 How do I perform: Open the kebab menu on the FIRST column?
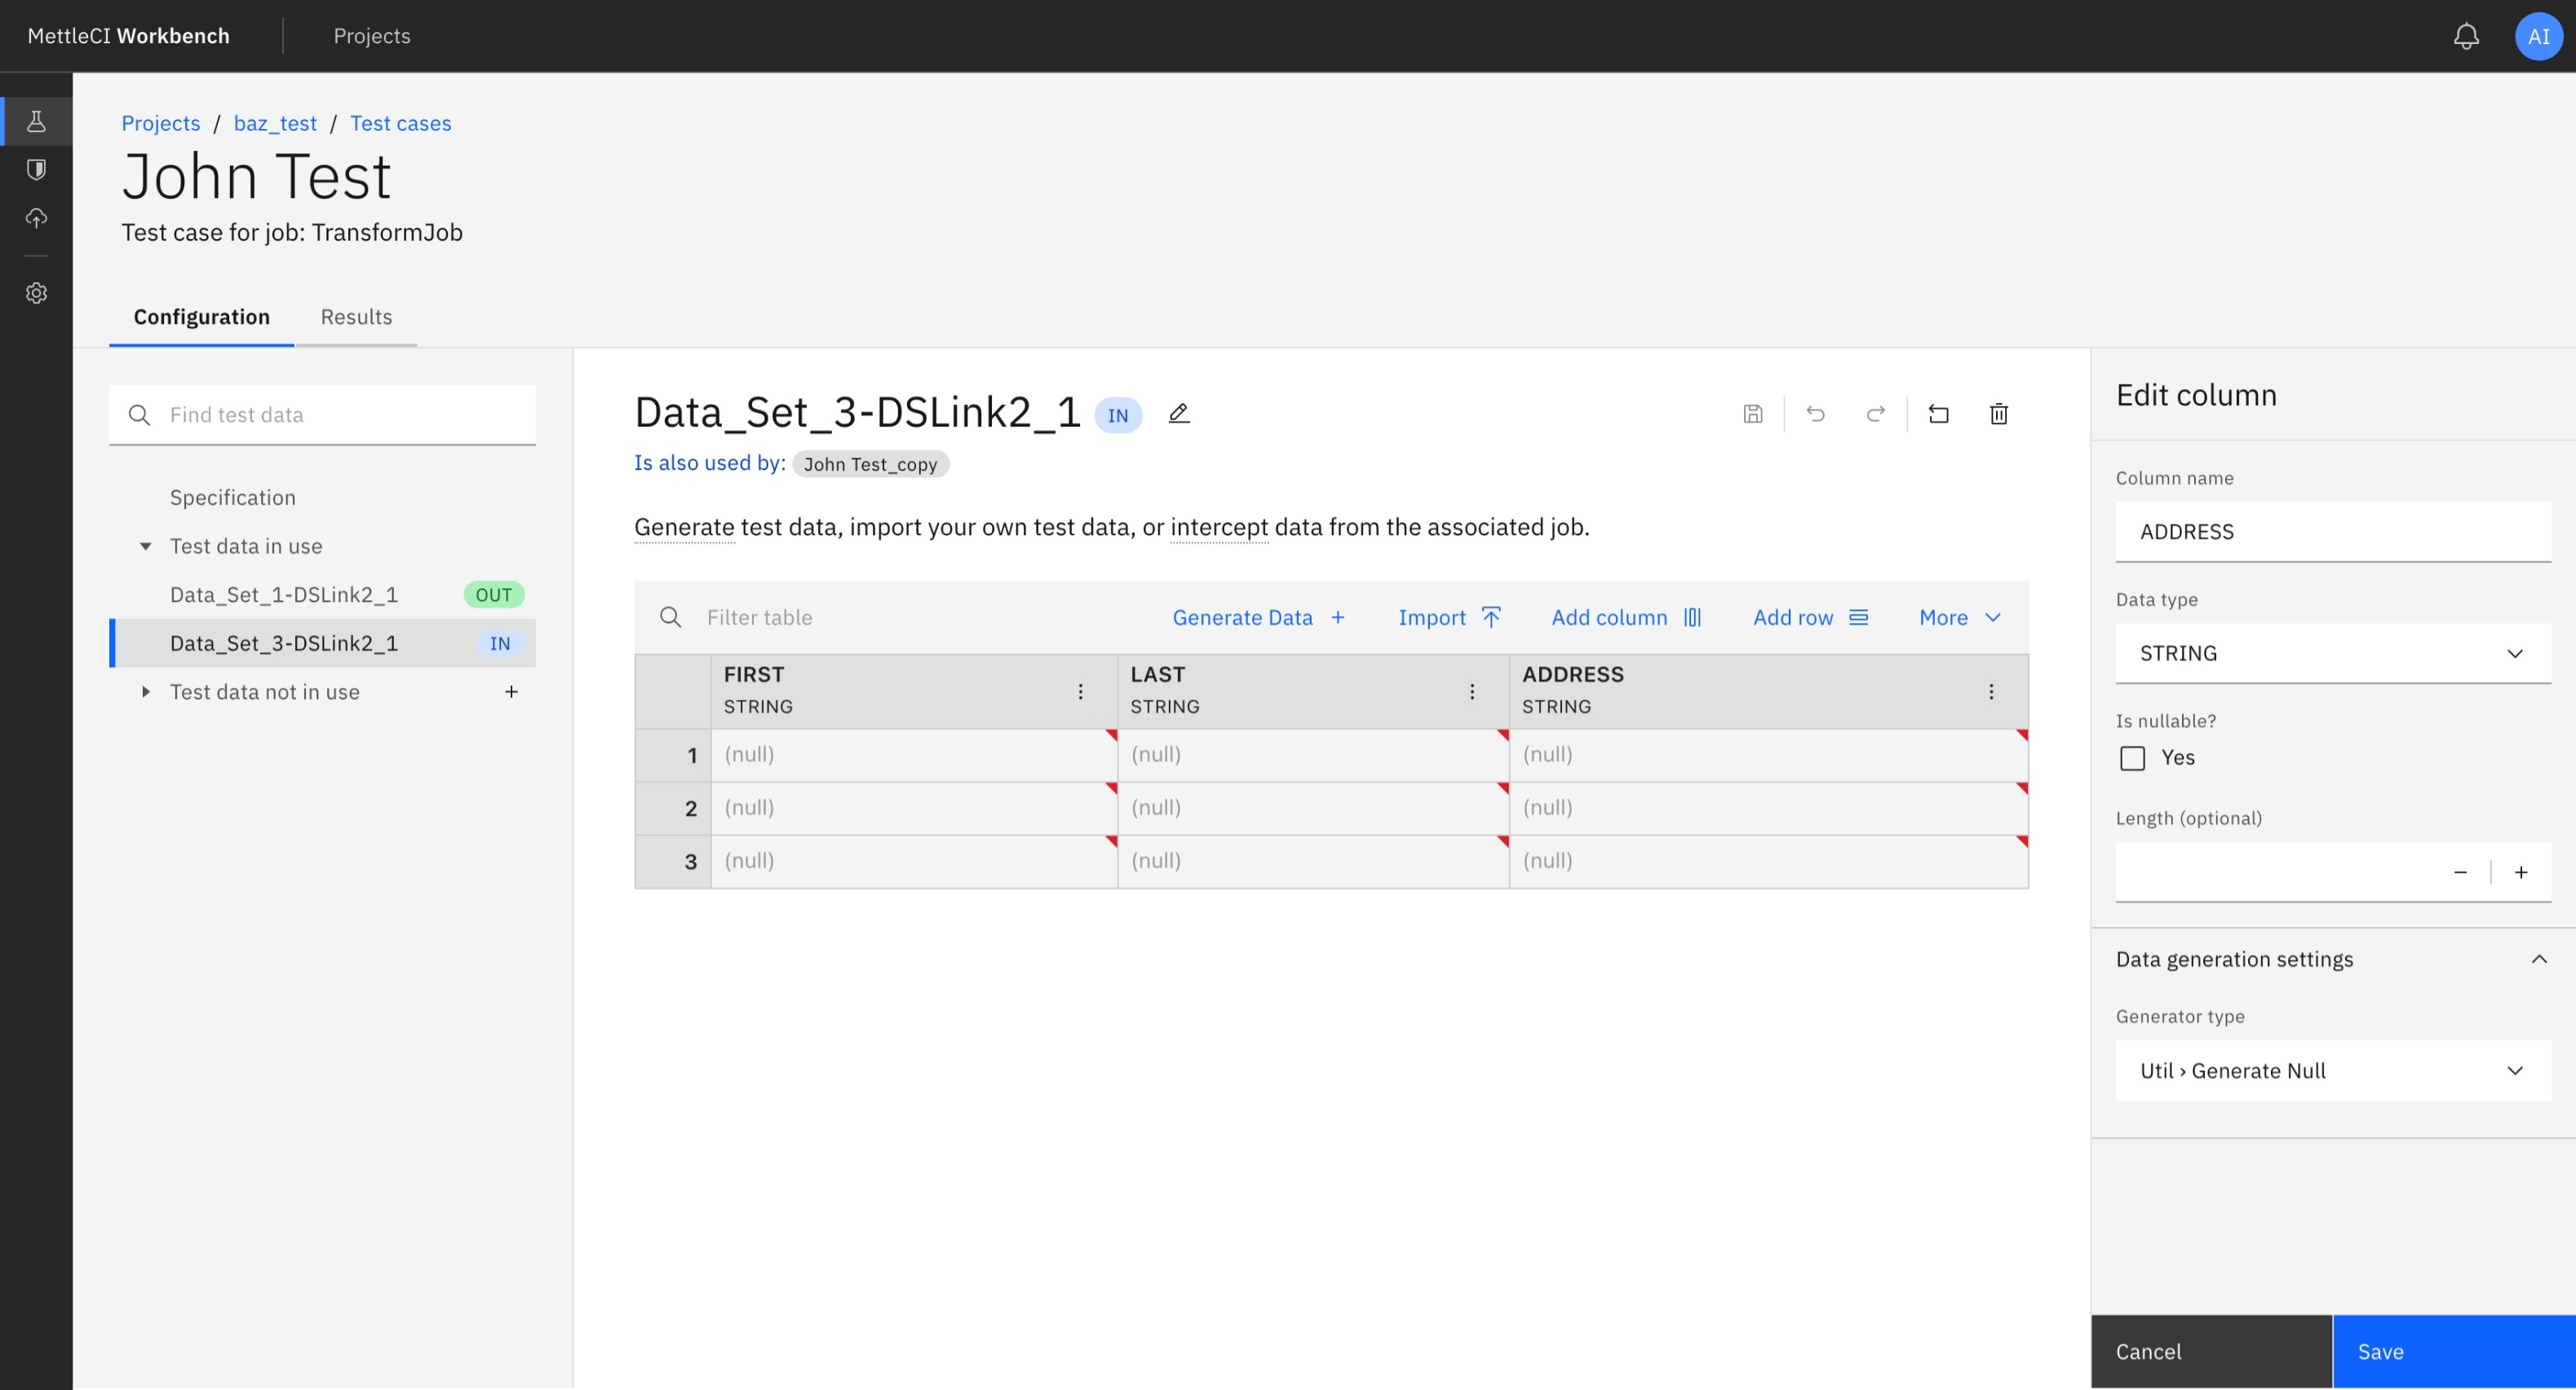pos(1080,690)
